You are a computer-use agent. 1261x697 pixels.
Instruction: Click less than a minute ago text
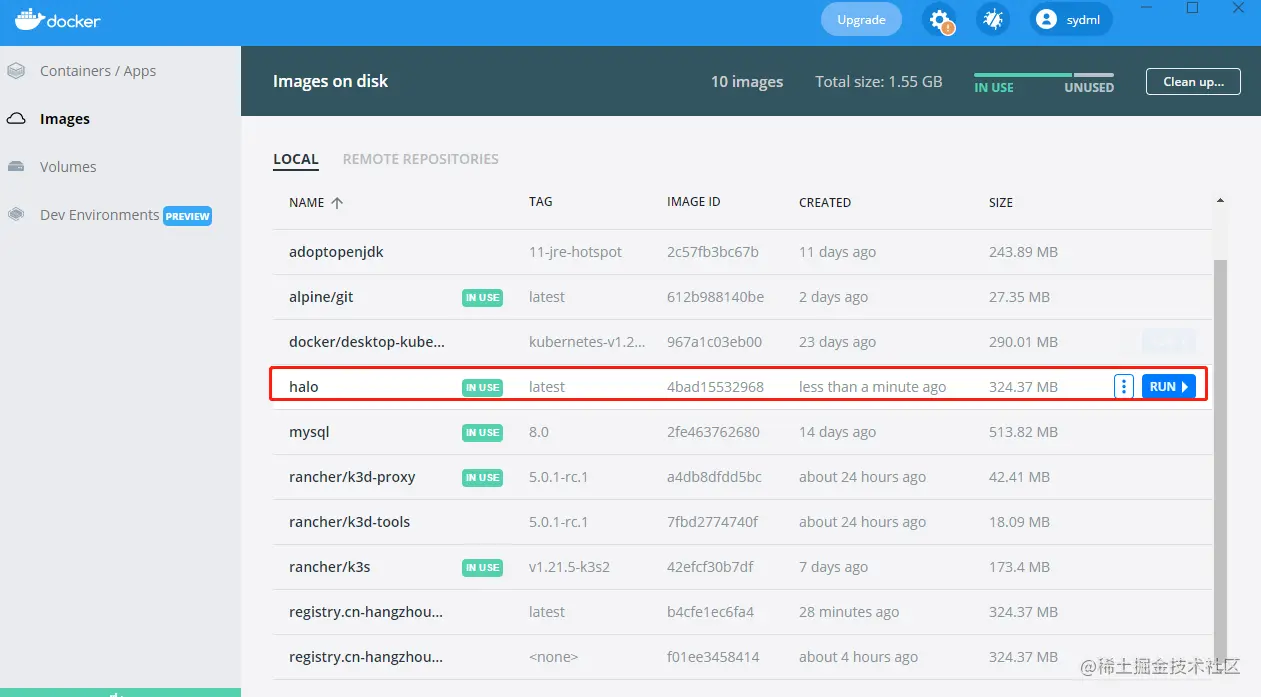click(x=872, y=387)
